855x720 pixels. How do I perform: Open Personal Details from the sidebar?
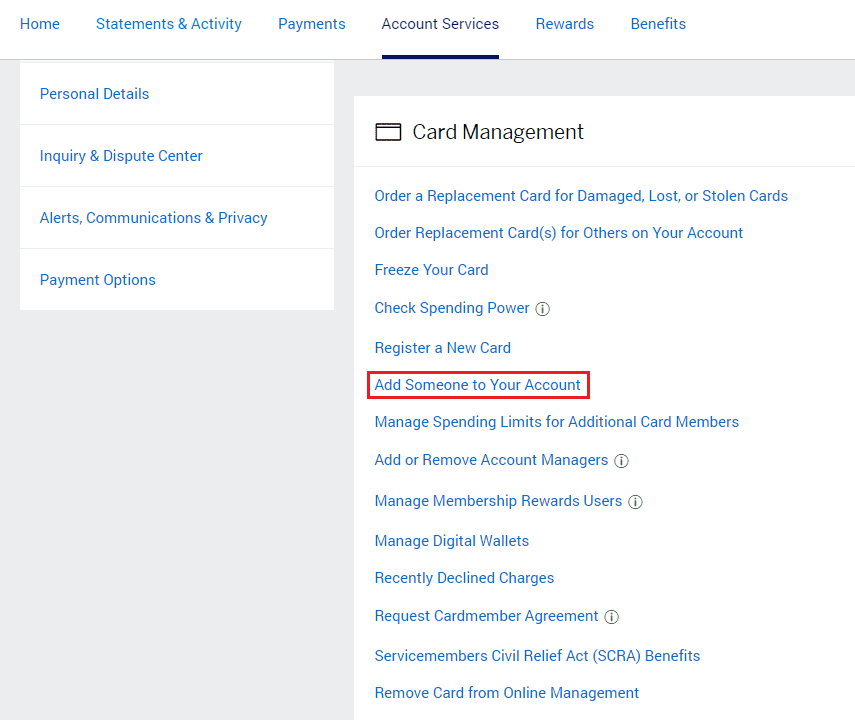tap(94, 93)
